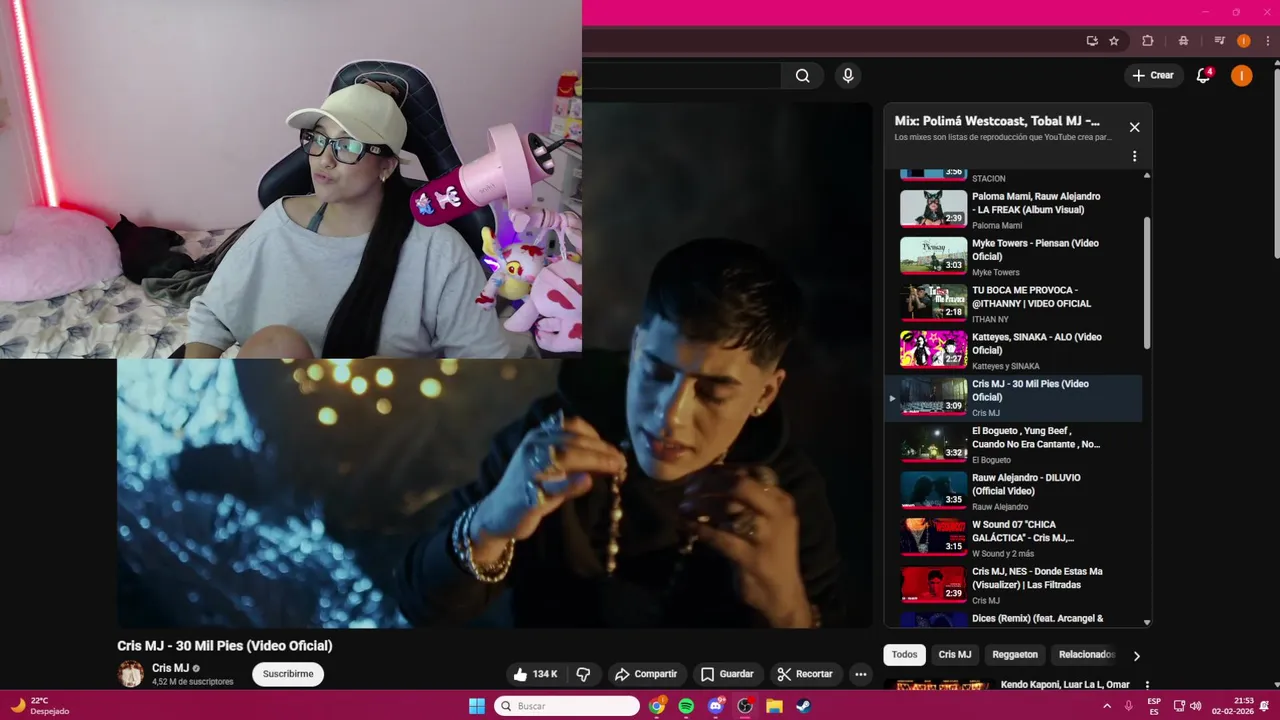Open Steam from taskbar

[803, 706]
